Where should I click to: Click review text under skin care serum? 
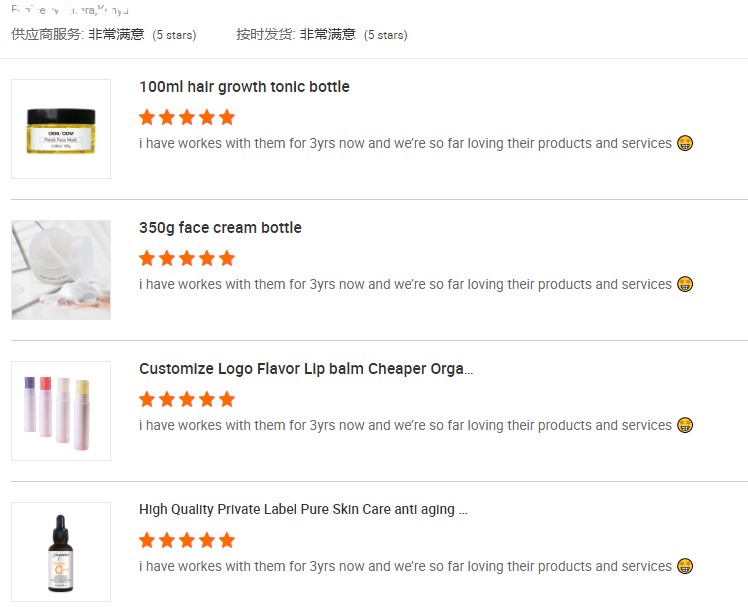(405, 566)
